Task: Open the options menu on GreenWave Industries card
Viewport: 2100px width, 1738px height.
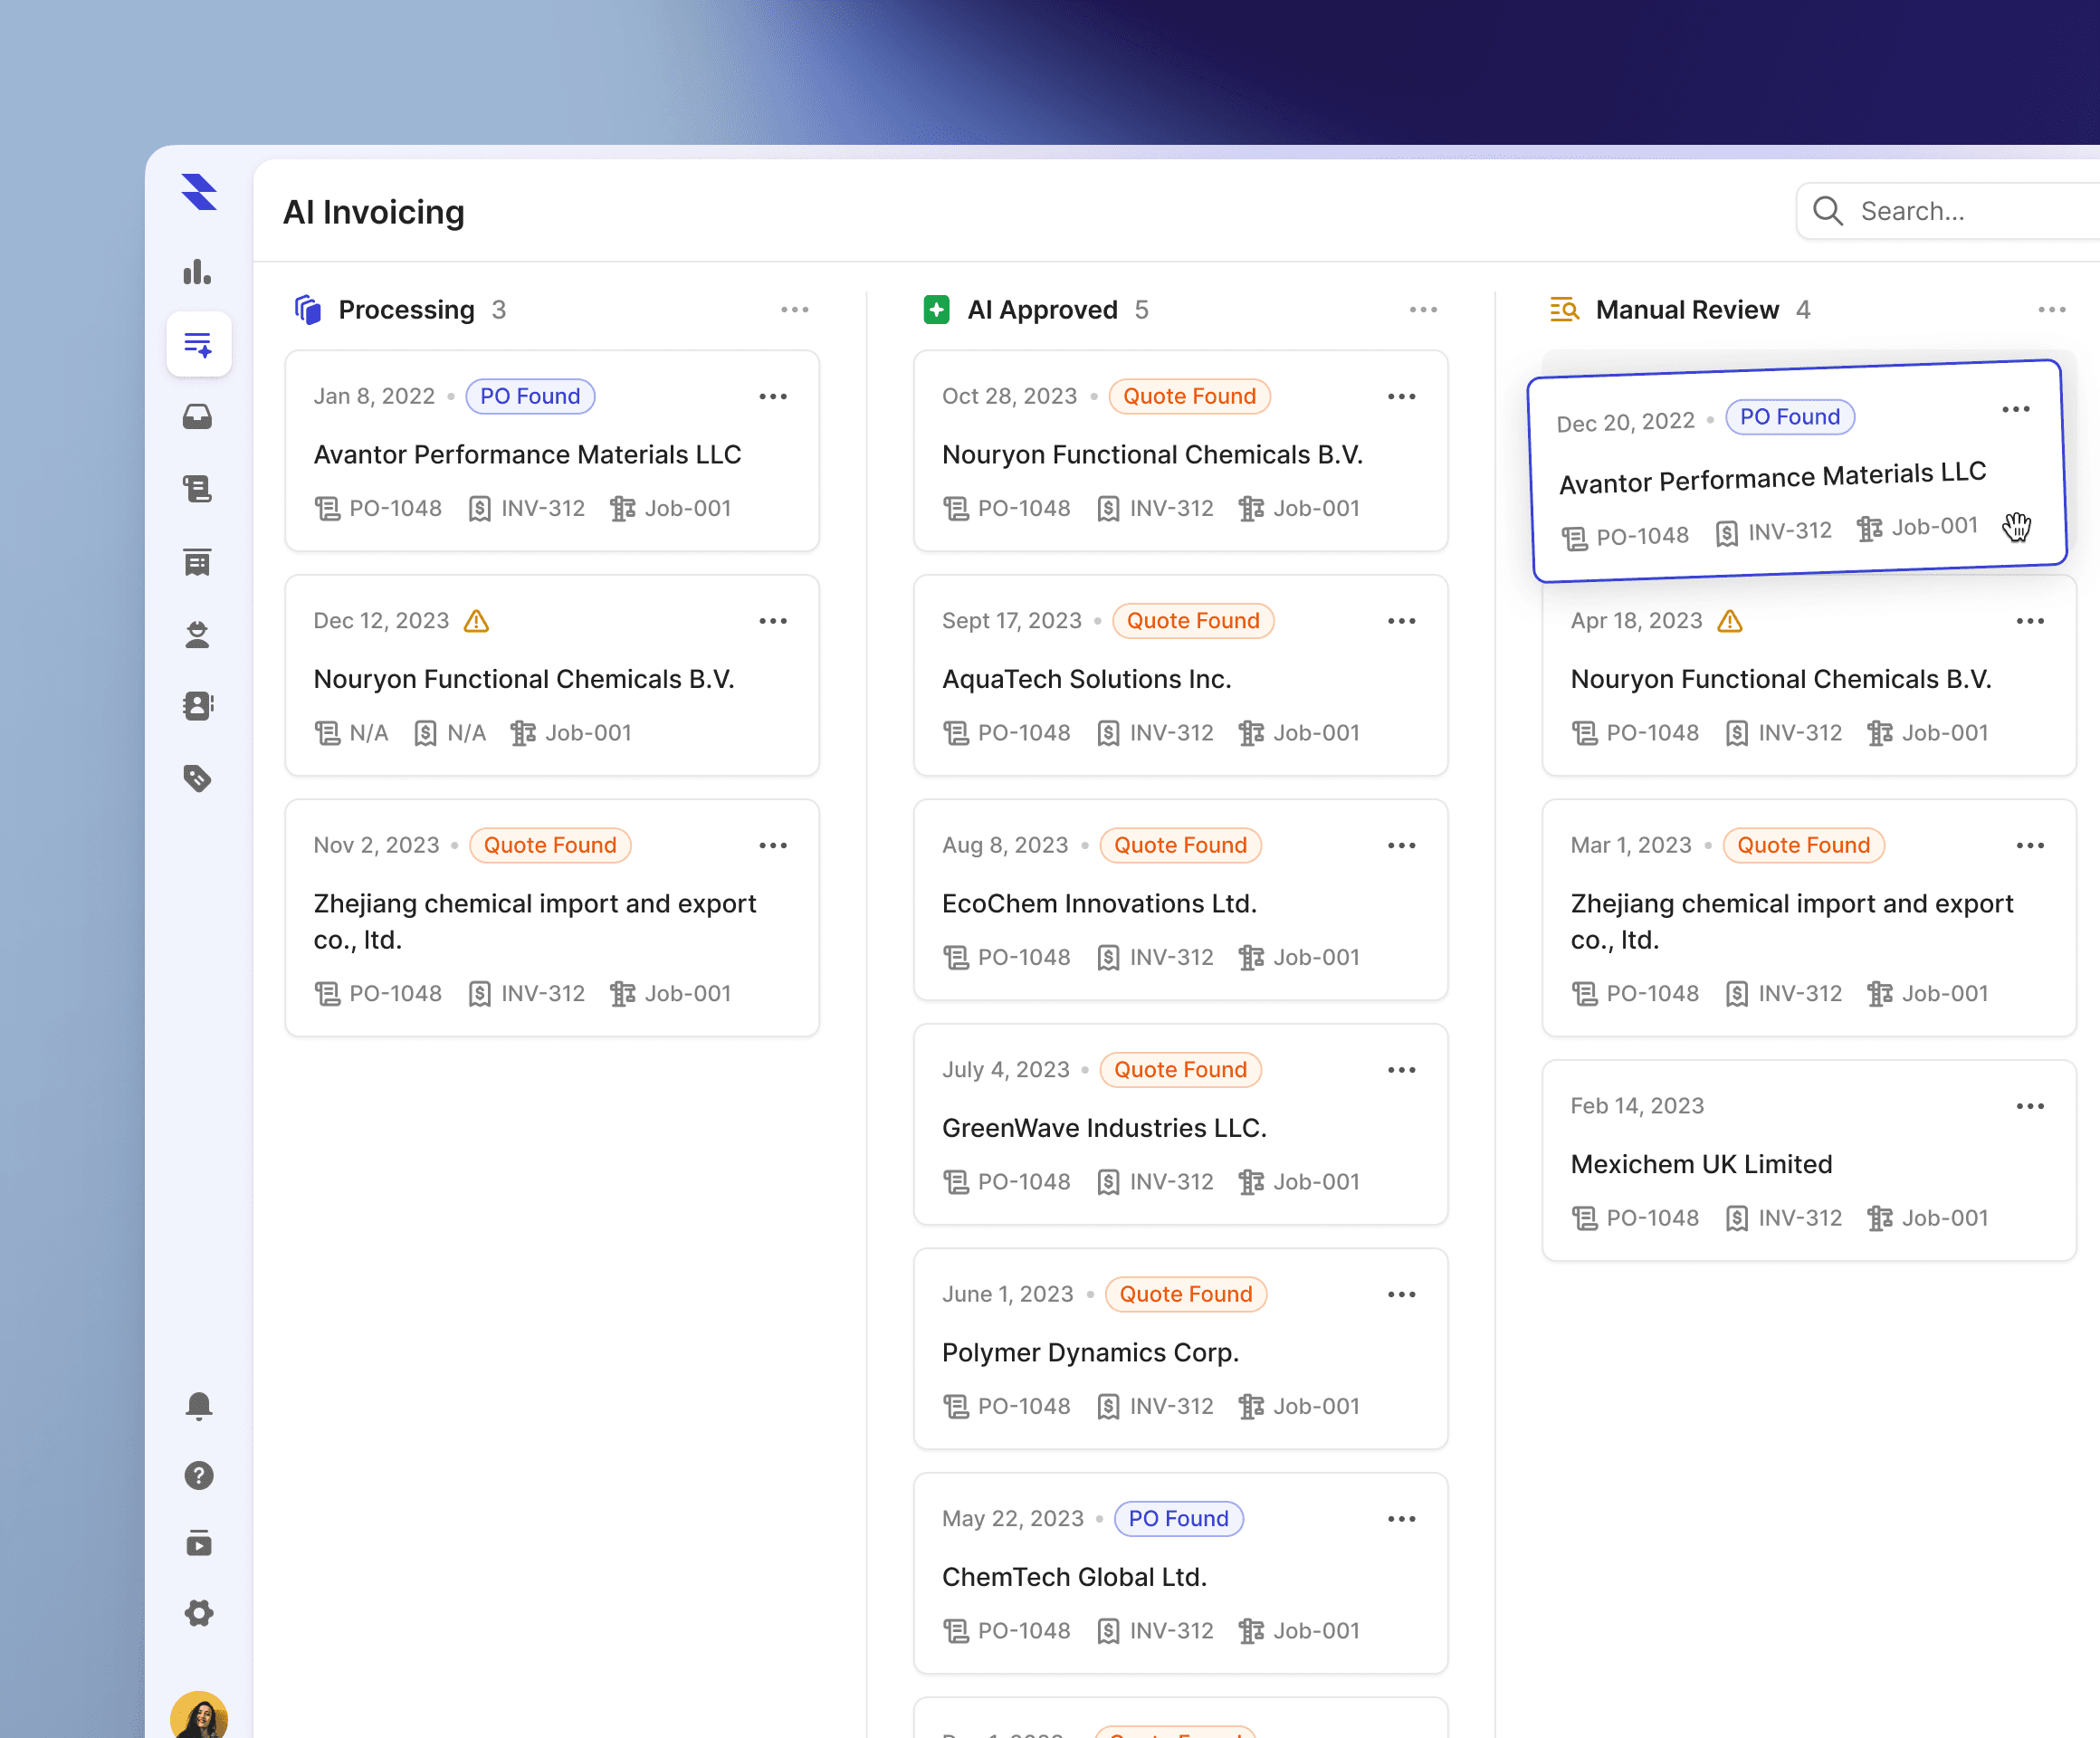Action: pos(1402,1070)
